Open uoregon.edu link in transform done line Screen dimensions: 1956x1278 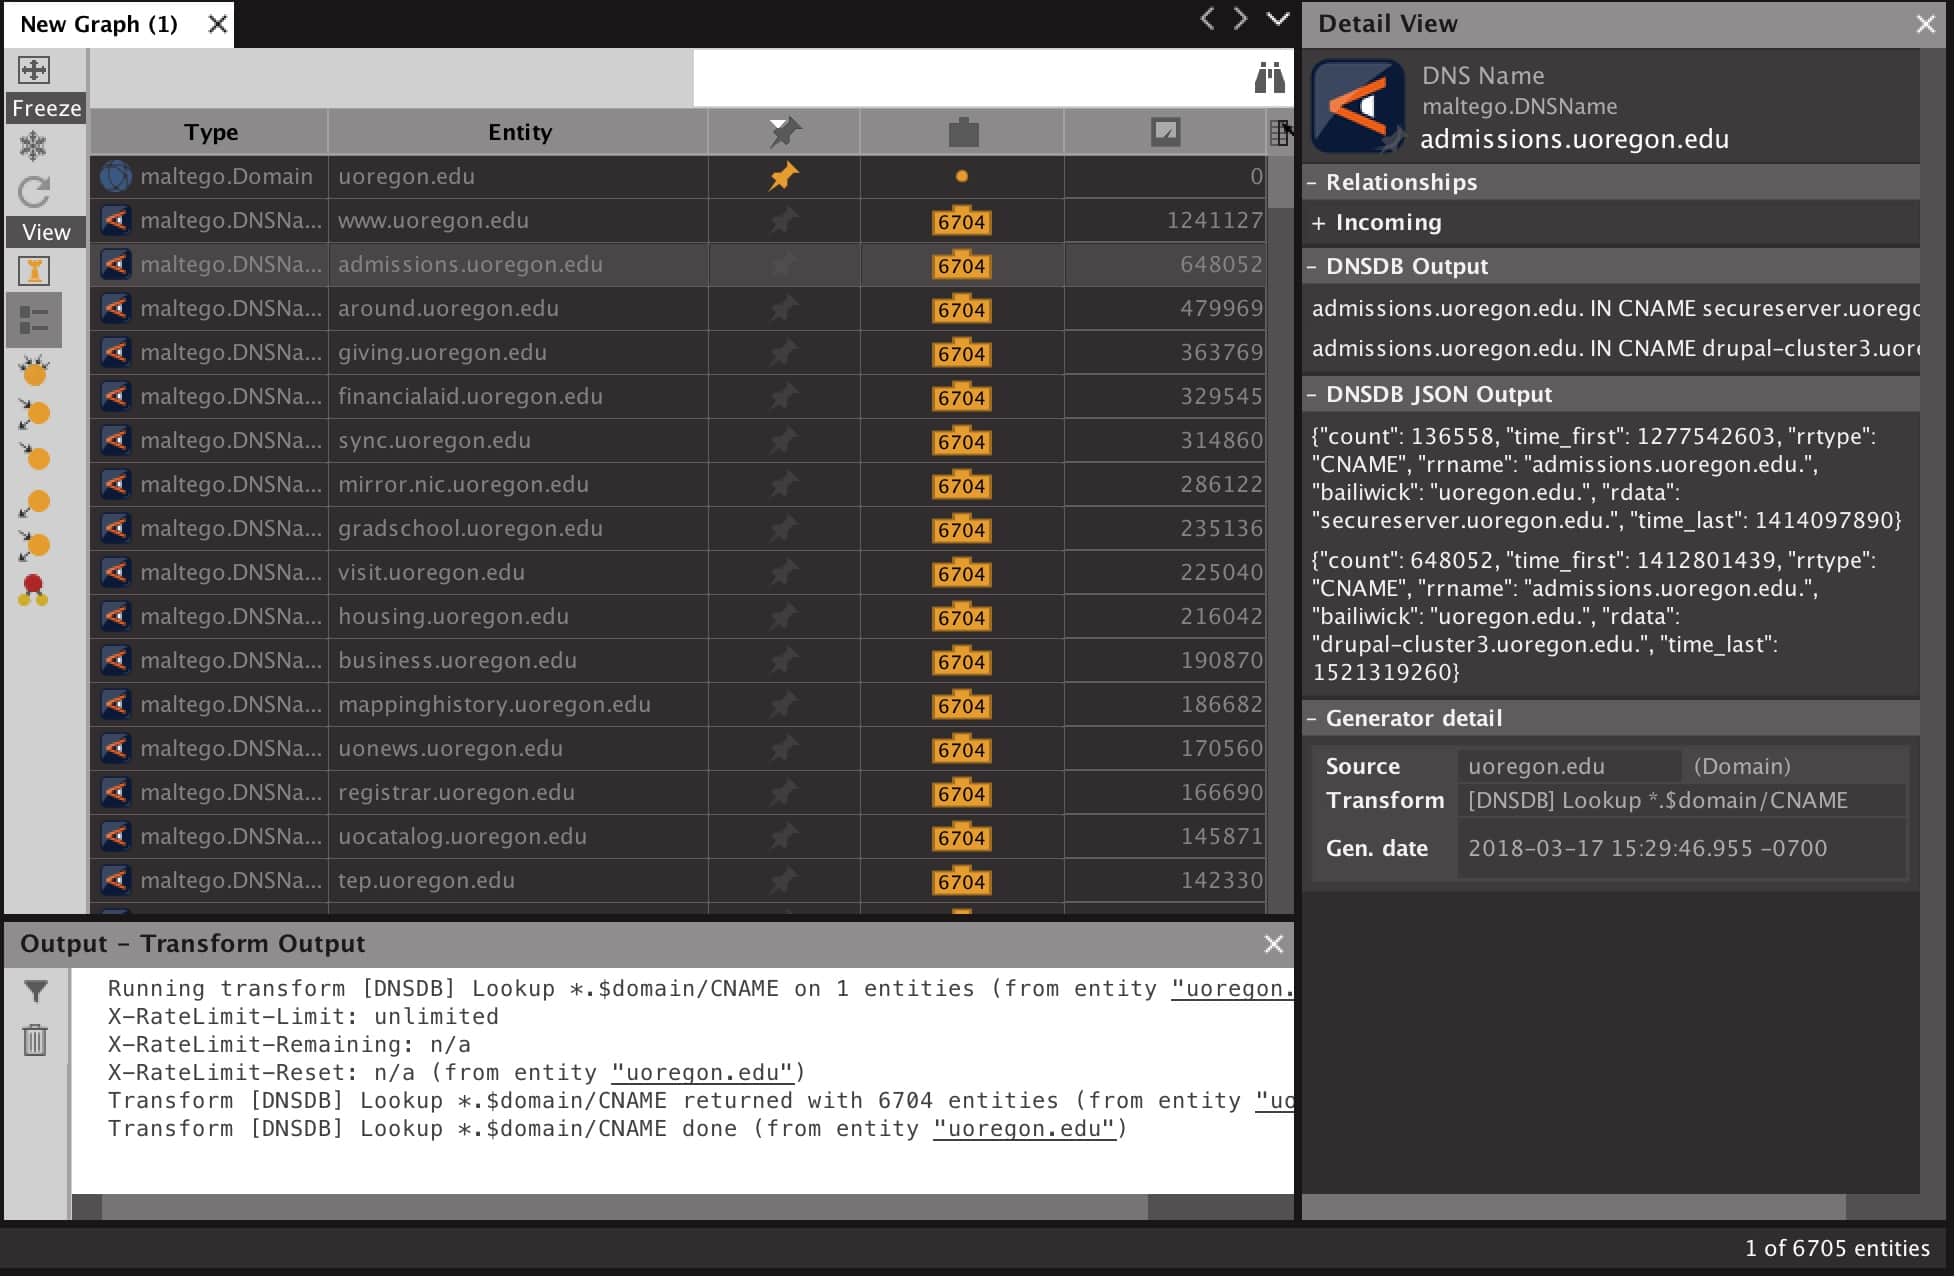1025,1129
